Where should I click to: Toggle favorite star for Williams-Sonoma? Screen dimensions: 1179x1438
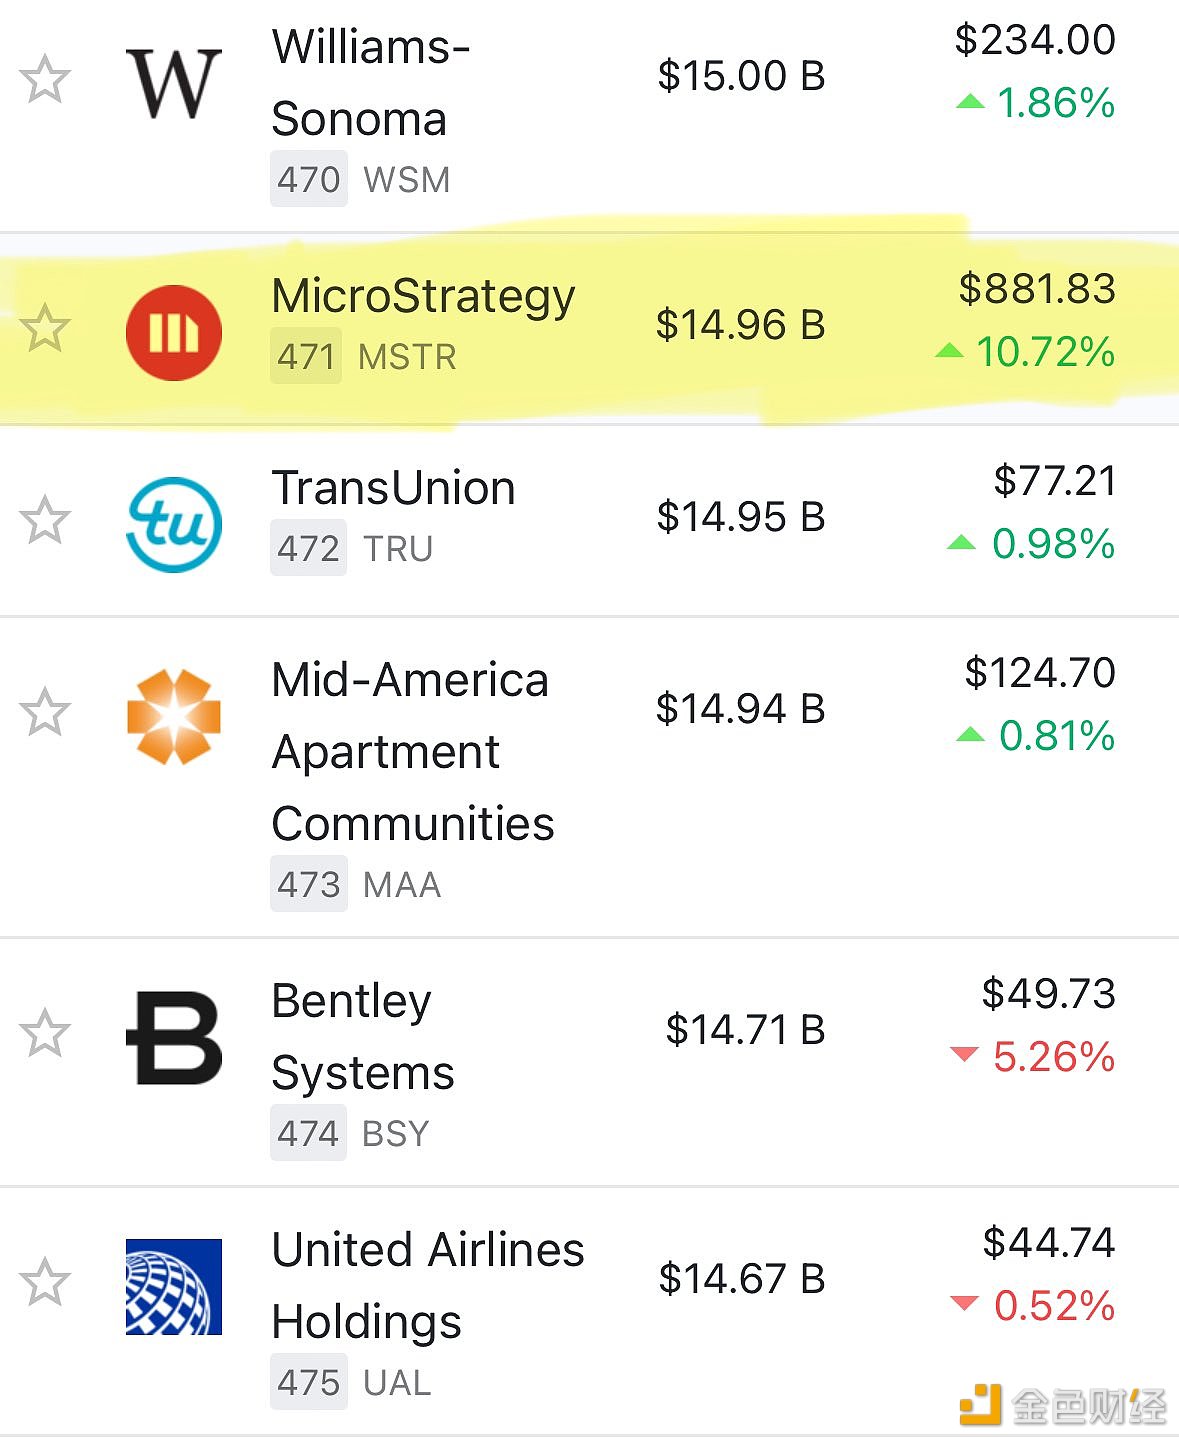pyautogui.click(x=45, y=79)
